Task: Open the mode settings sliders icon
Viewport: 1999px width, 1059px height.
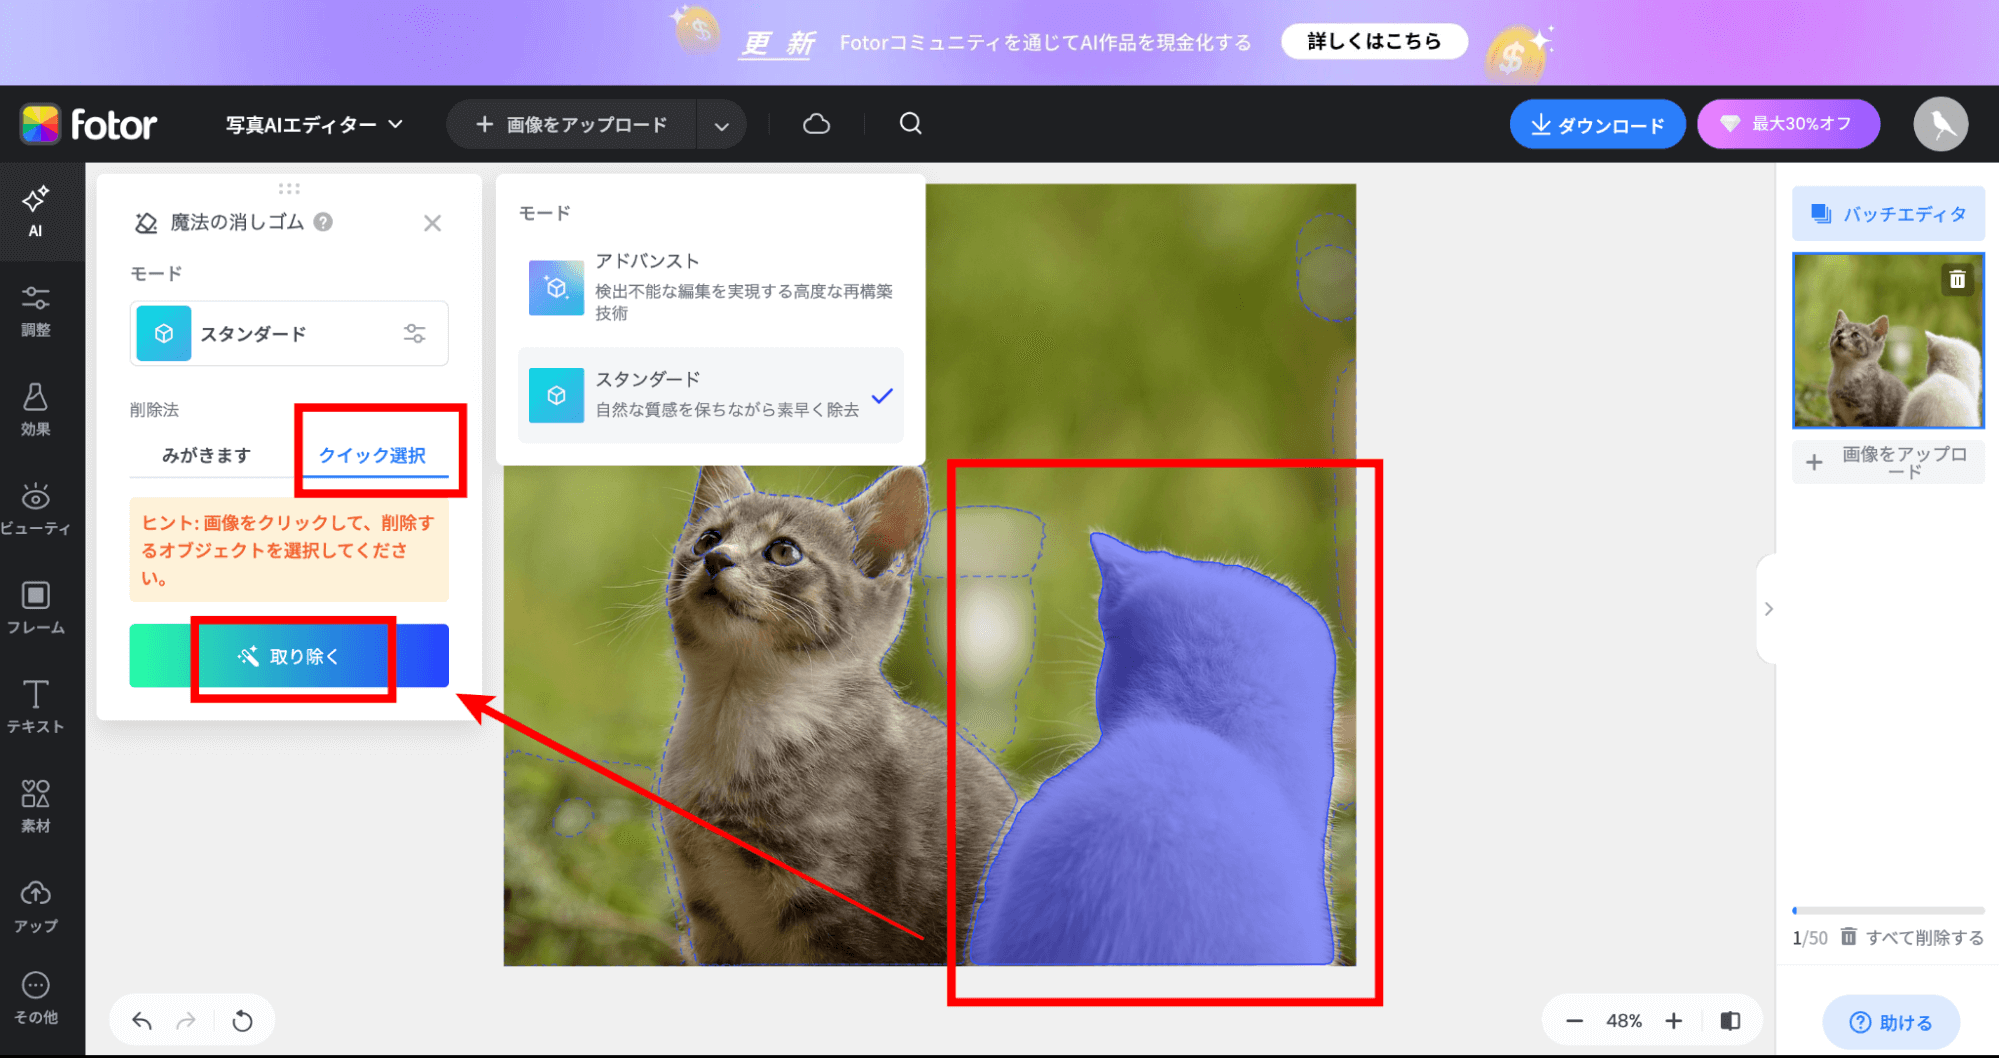Action: pos(416,333)
